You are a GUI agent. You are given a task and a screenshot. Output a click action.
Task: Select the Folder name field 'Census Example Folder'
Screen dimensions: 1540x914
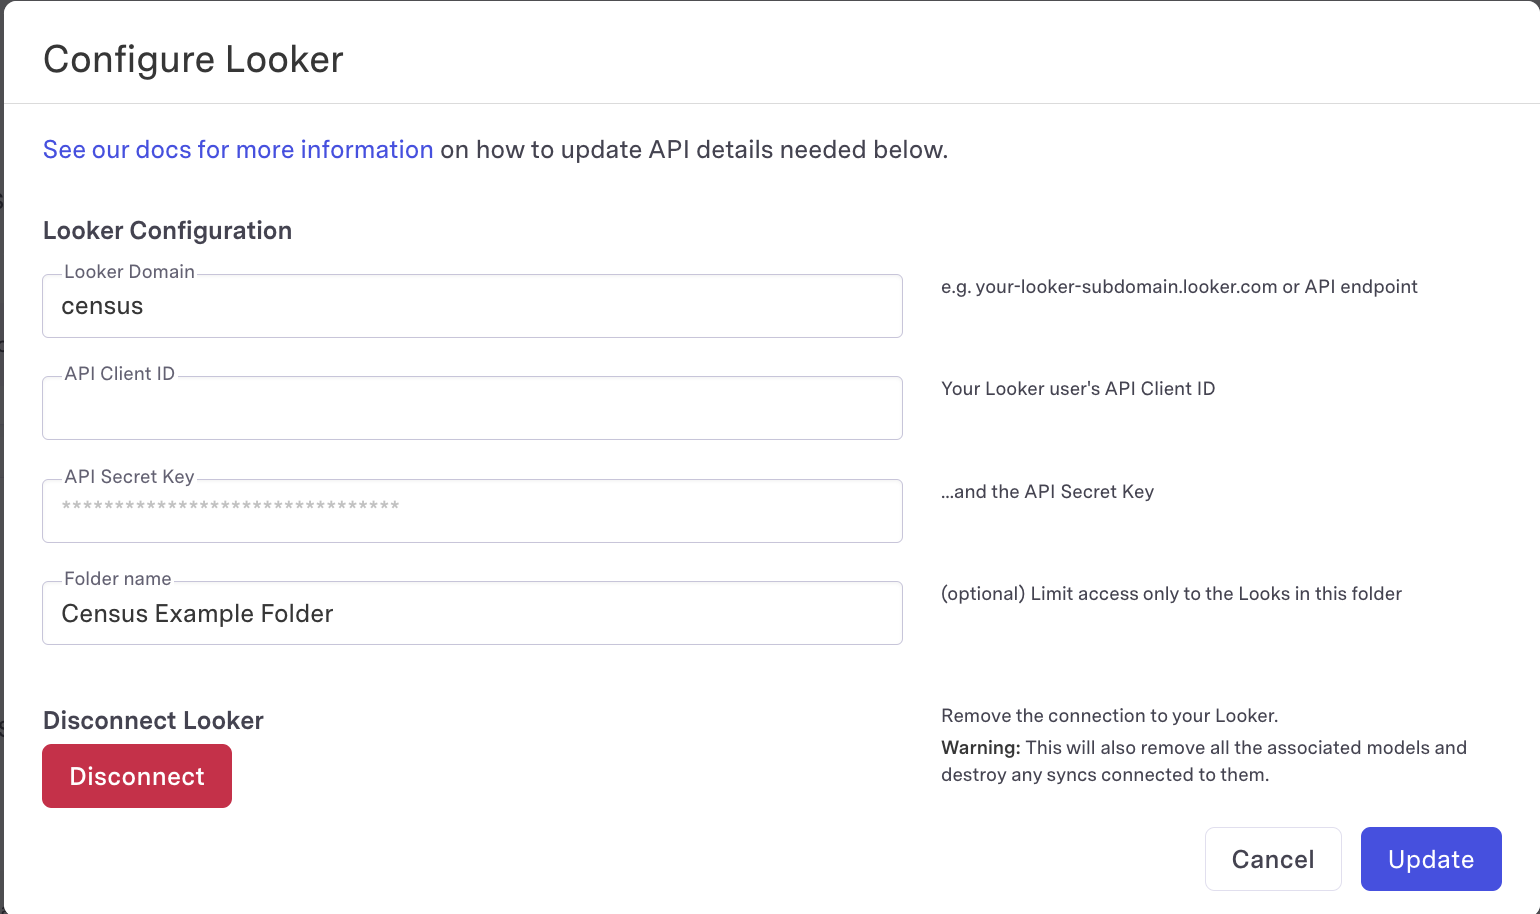(472, 614)
